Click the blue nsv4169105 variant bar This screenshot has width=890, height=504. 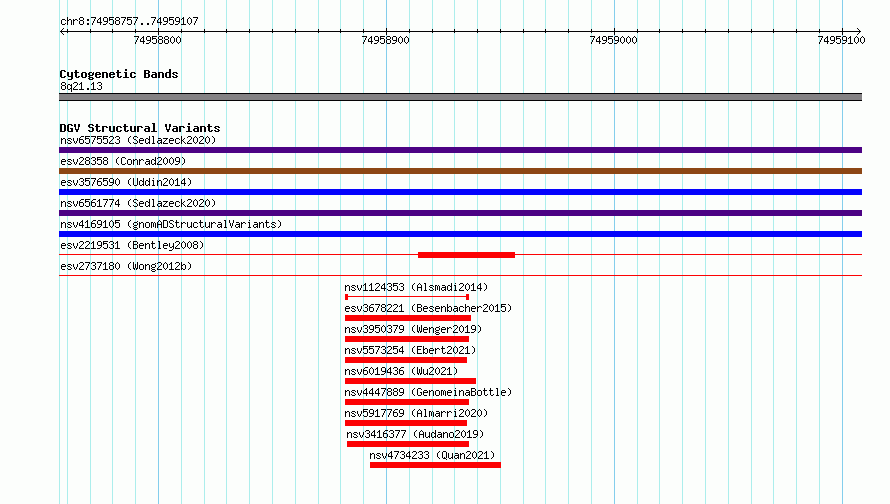tap(460, 234)
